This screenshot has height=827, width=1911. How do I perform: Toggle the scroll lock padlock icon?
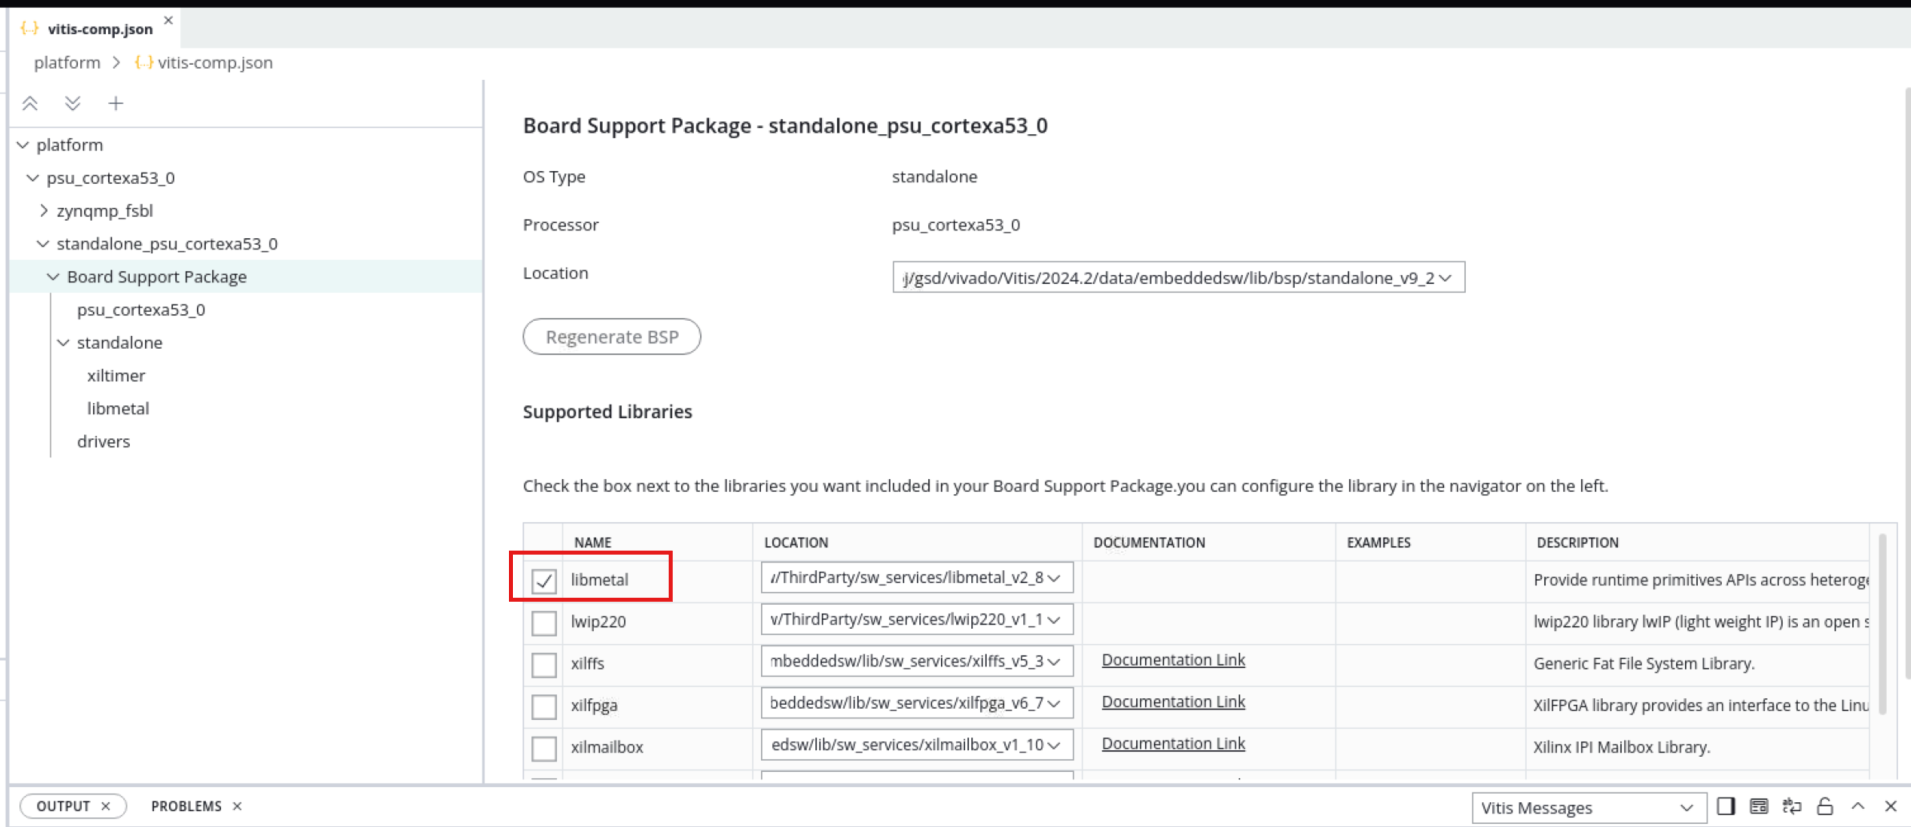(x=1825, y=806)
